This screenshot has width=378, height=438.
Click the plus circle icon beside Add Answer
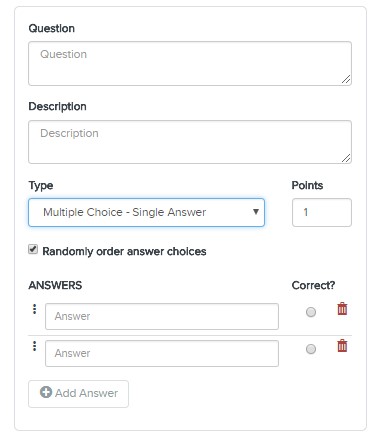tap(46, 392)
